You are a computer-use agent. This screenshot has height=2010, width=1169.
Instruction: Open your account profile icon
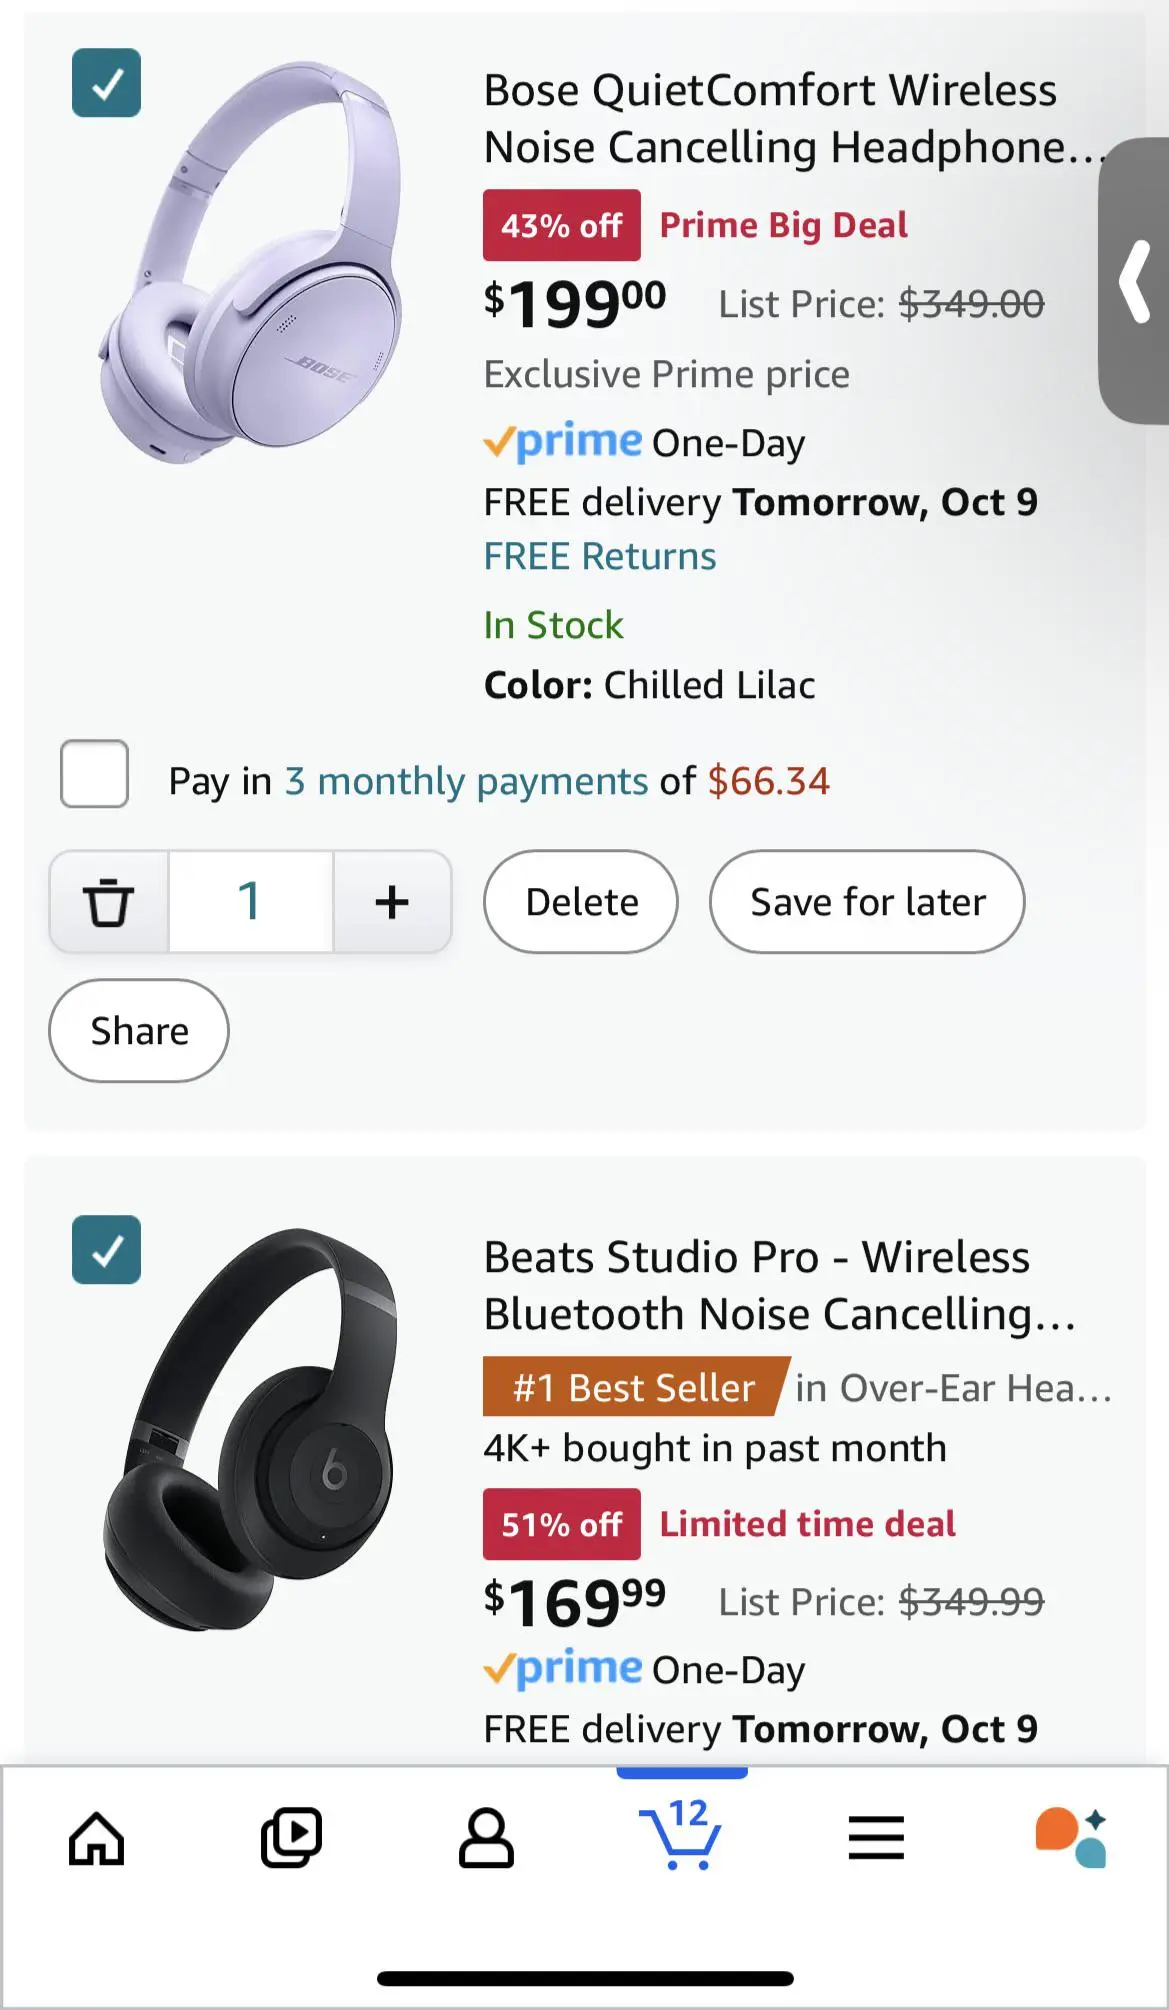coord(487,1836)
